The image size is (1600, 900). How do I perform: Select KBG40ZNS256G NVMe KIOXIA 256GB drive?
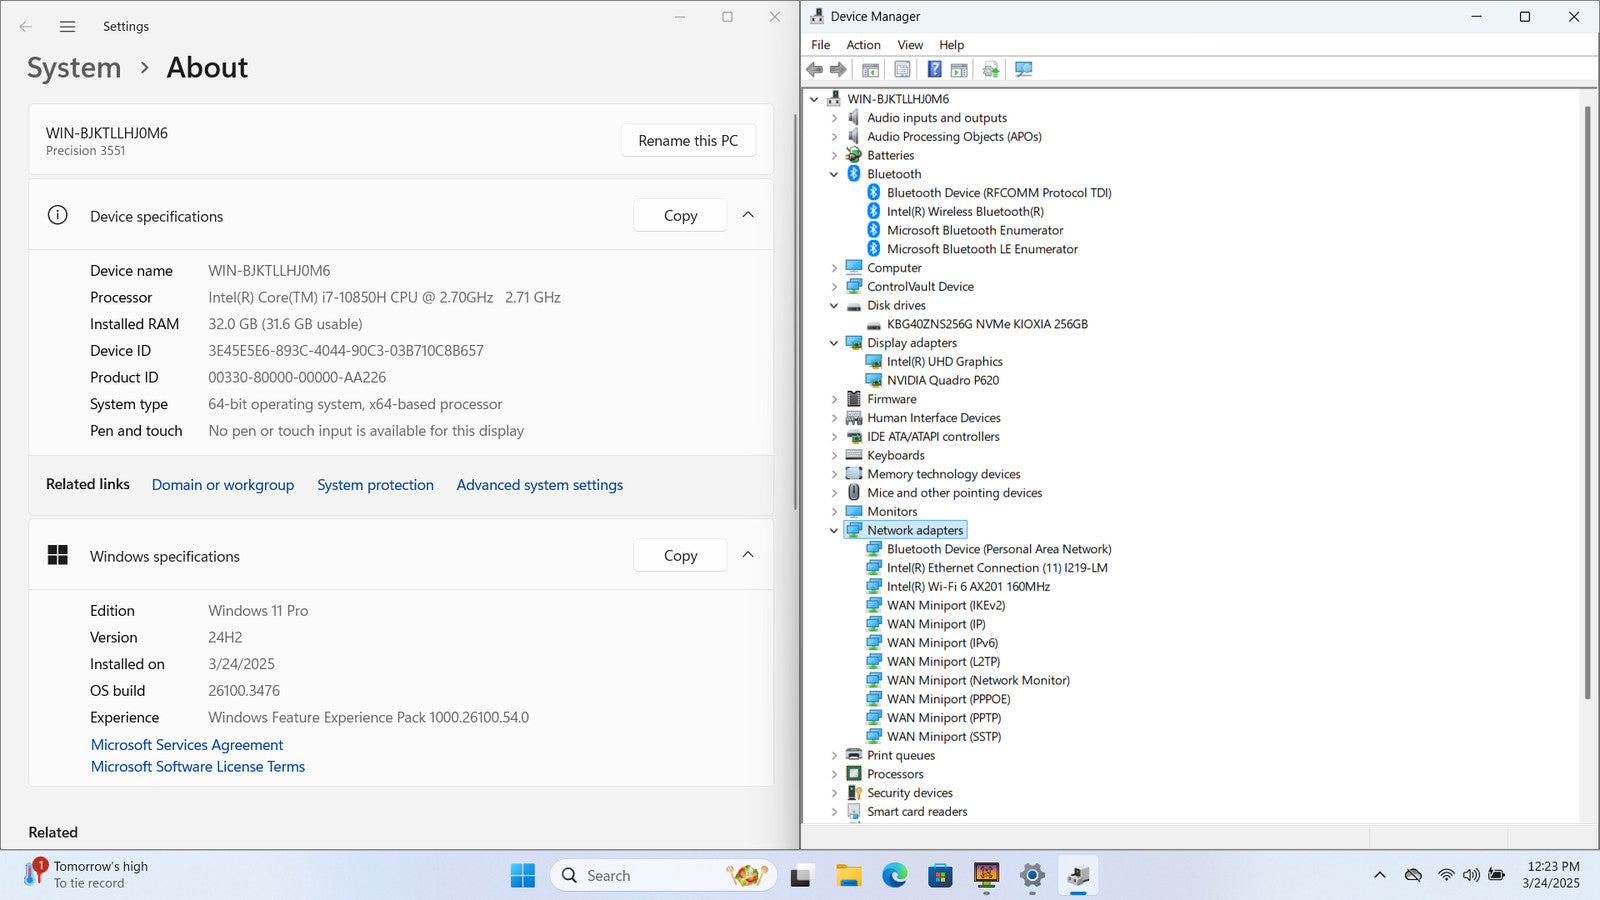click(987, 324)
